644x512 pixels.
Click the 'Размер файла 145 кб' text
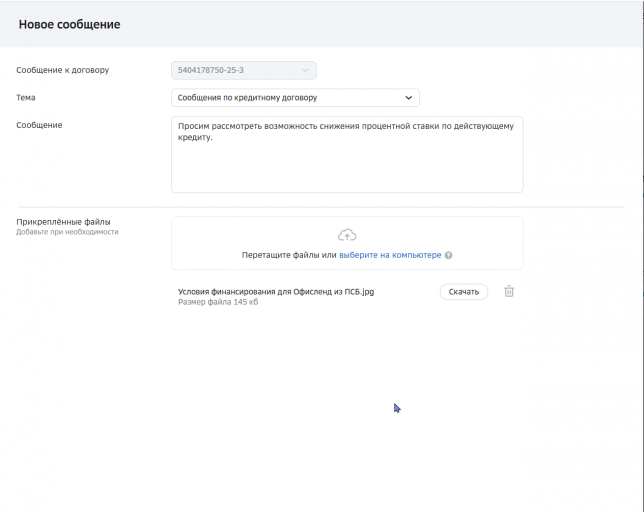pyautogui.click(x=218, y=302)
